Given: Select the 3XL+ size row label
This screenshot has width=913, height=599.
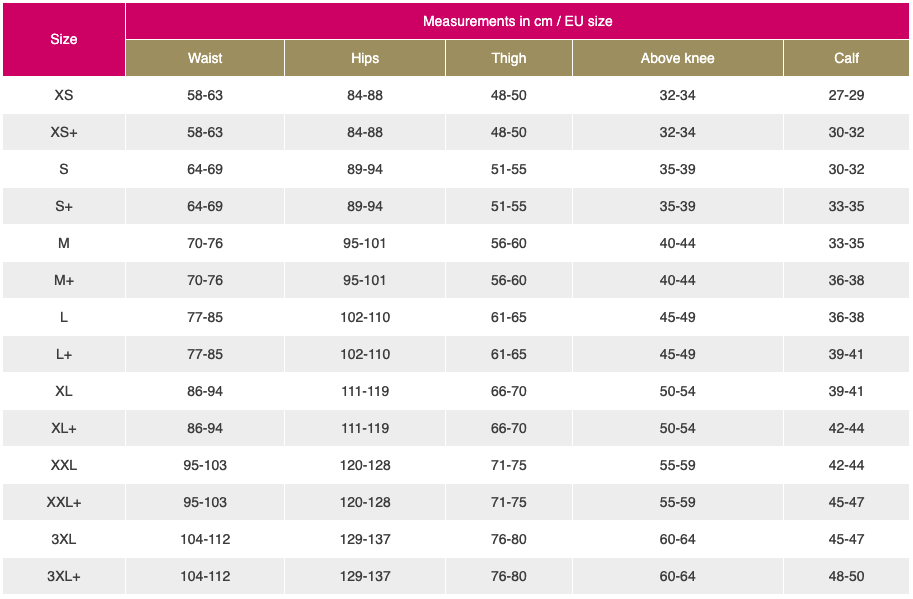Looking at the screenshot, I should tap(63, 576).
